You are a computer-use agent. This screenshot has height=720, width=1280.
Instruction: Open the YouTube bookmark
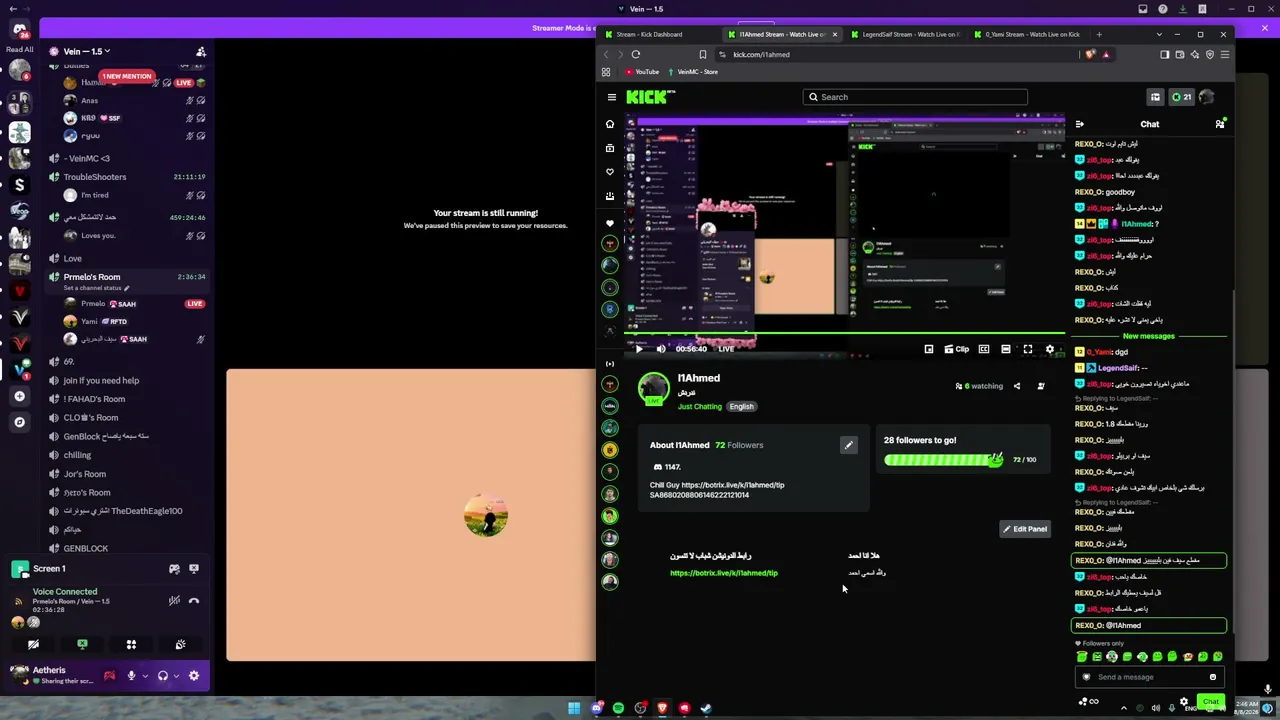[642, 72]
